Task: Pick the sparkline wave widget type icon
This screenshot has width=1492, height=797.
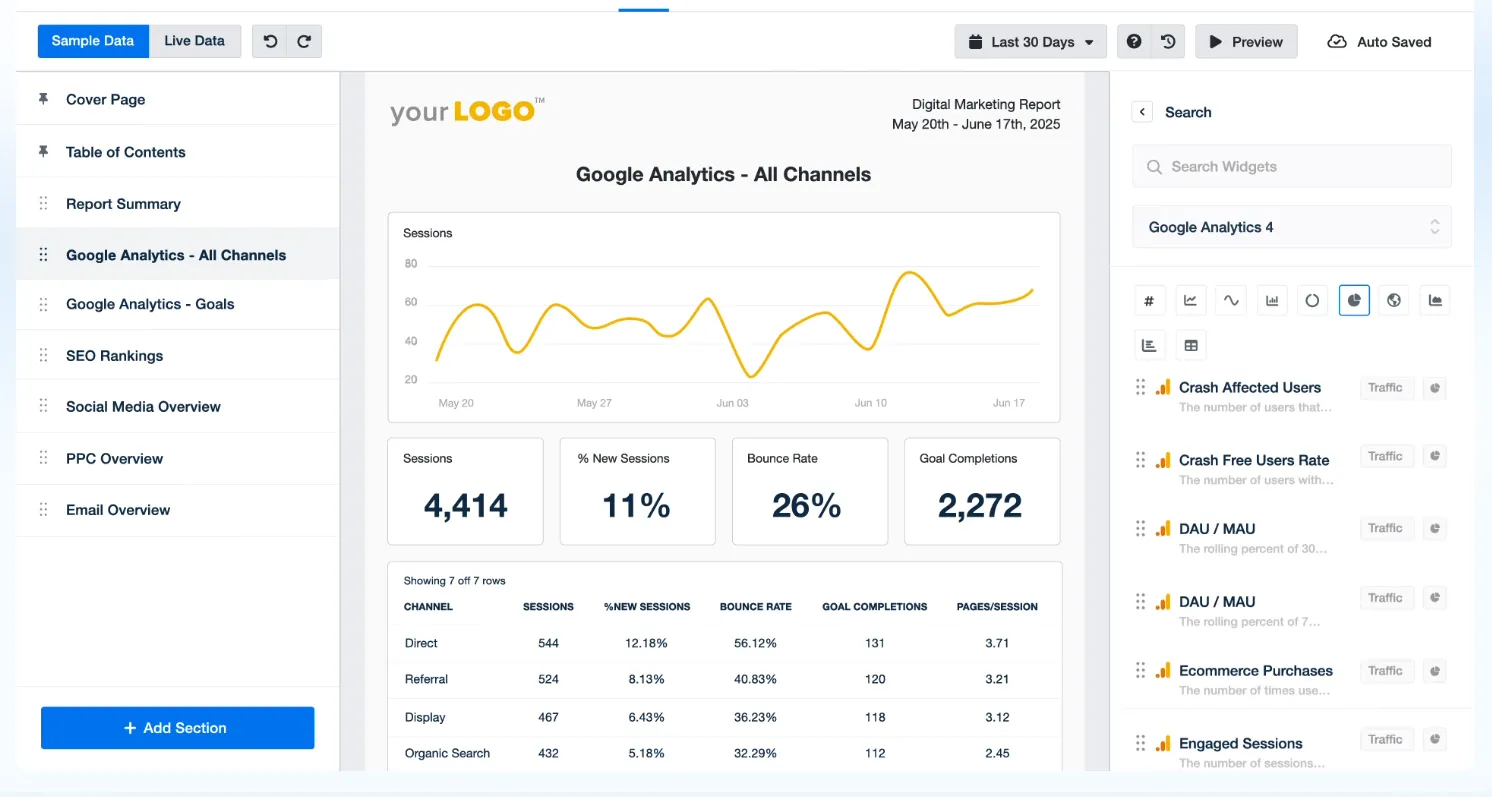Action: pos(1231,300)
